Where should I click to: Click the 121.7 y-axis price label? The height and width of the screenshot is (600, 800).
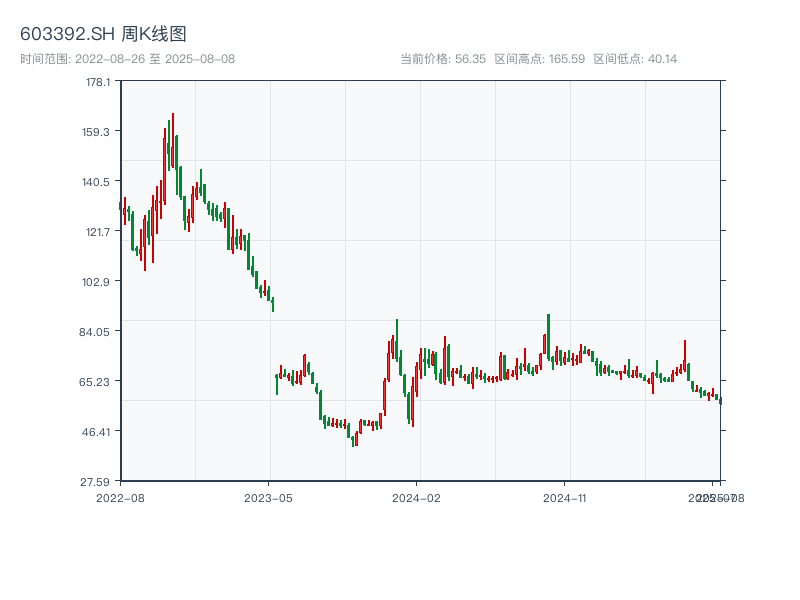[x=97, y=232]
